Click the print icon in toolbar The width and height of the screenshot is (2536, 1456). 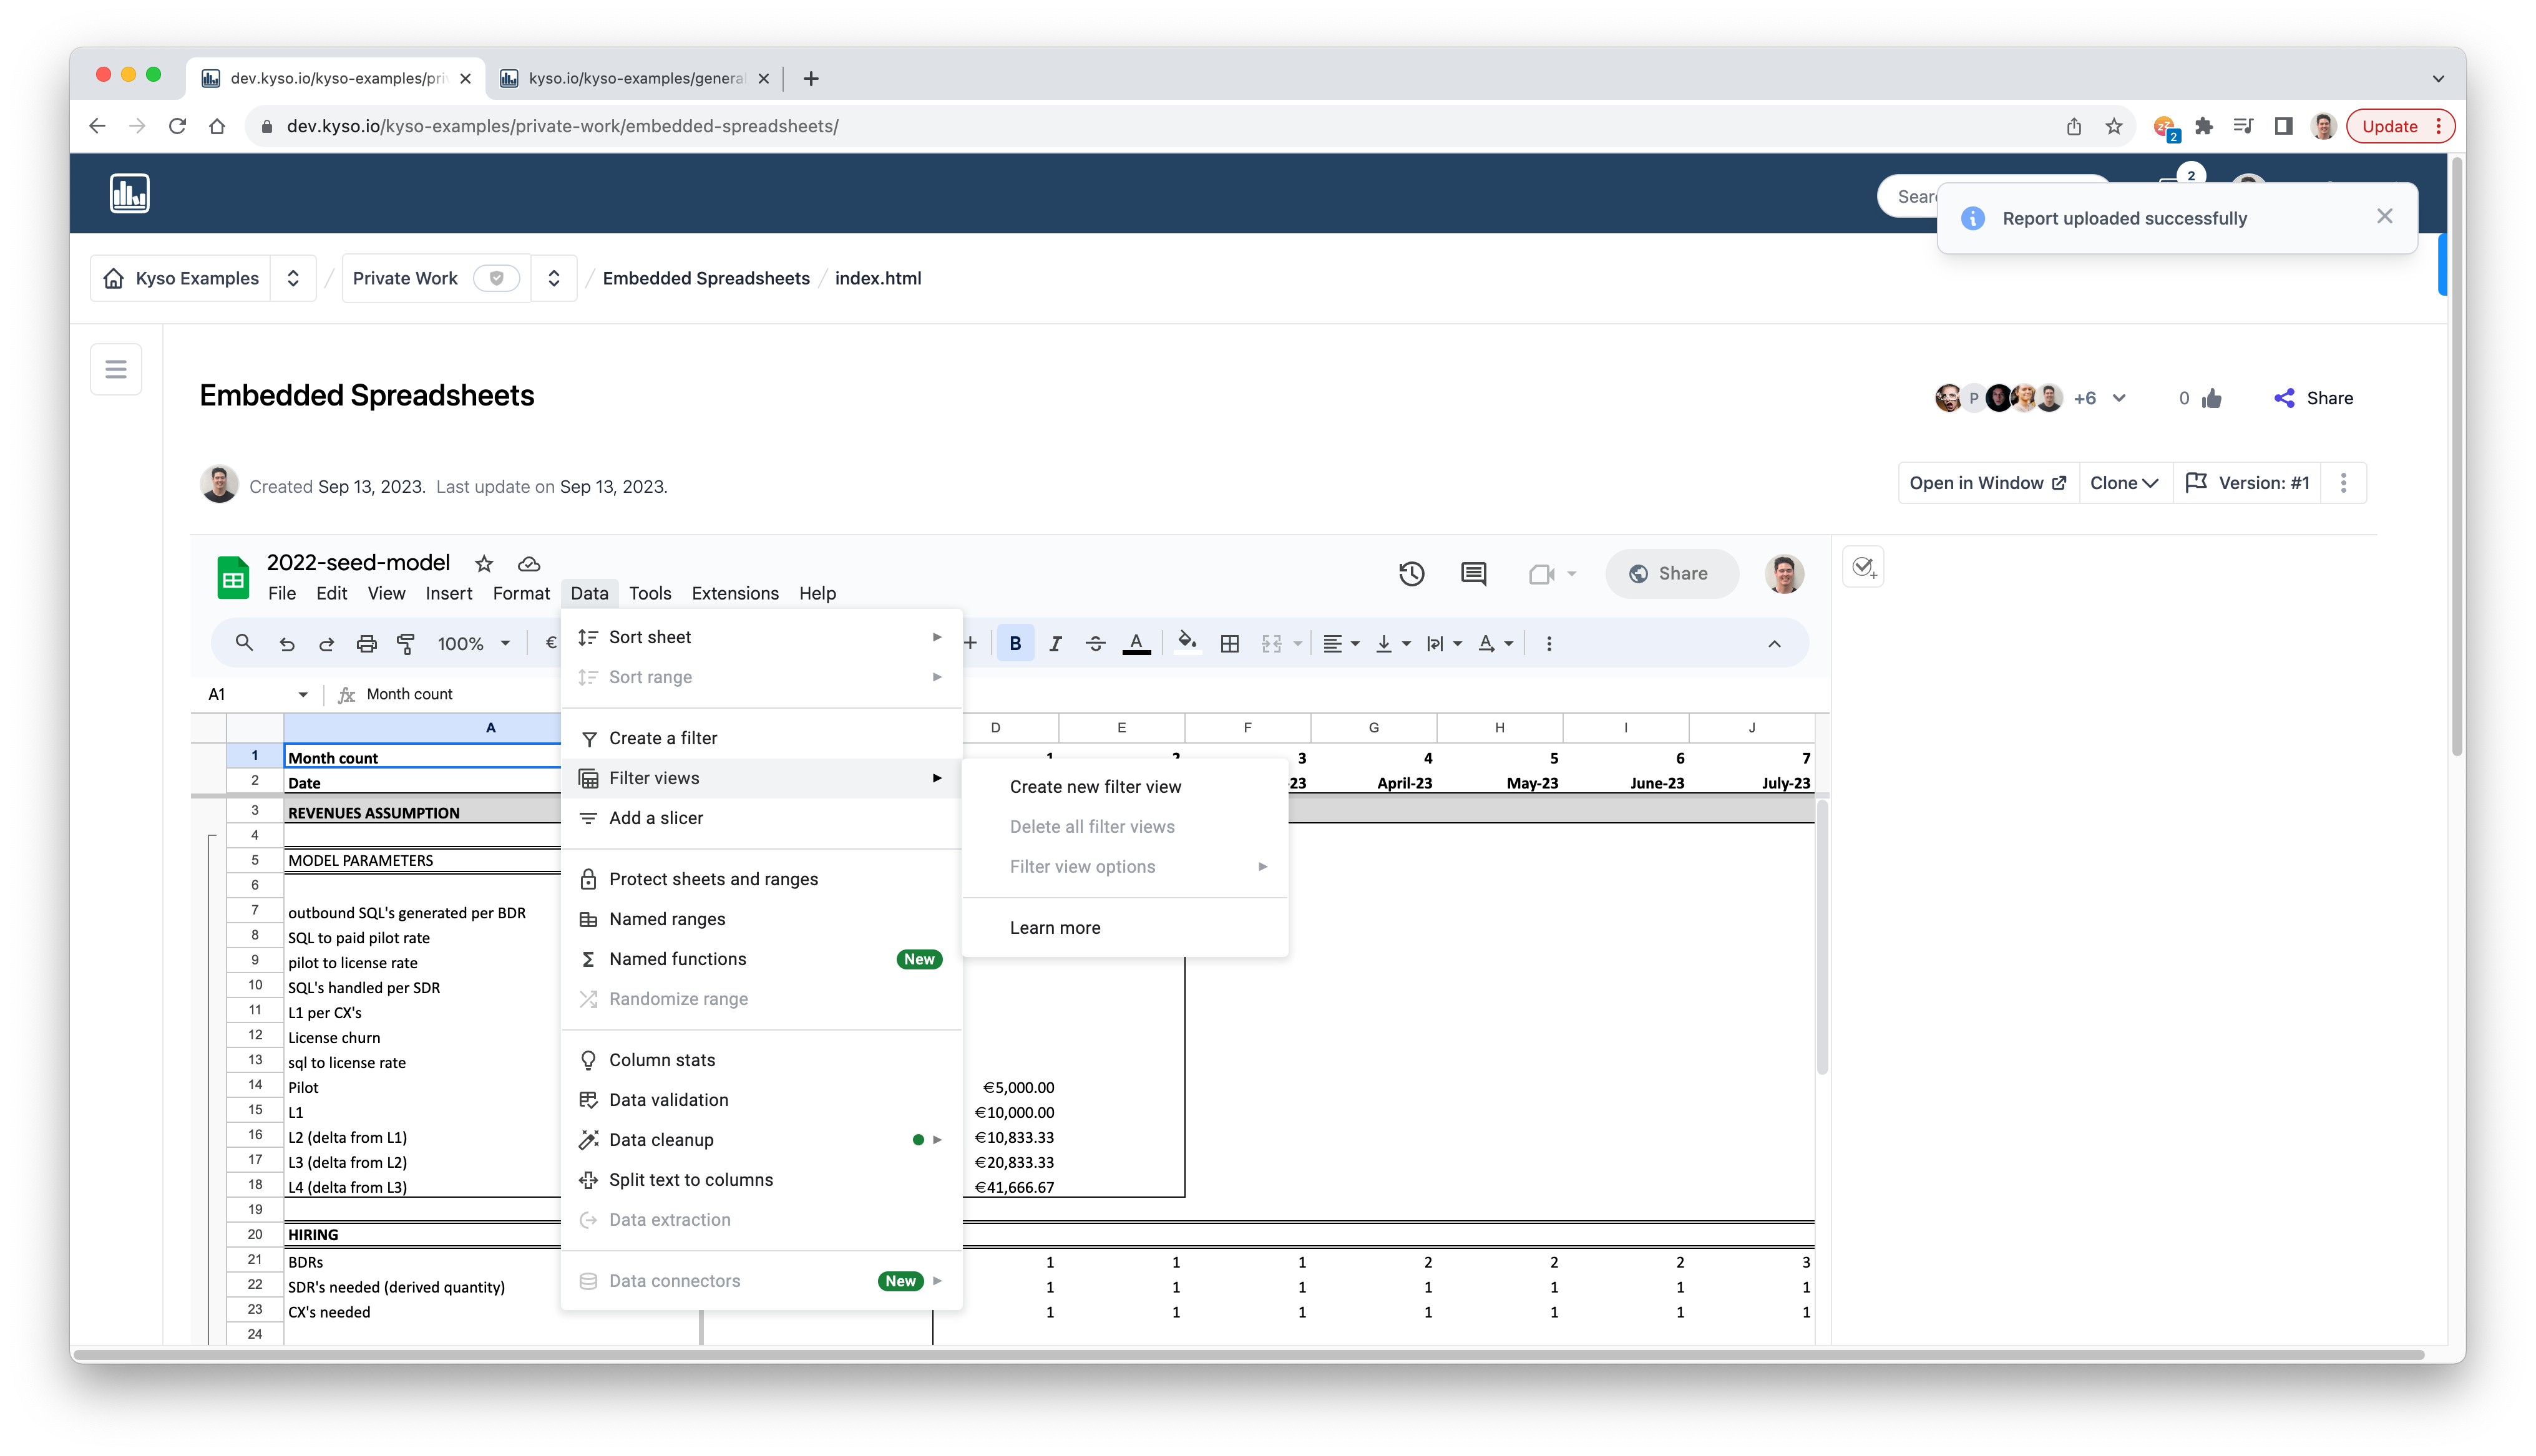click(366, 644)
